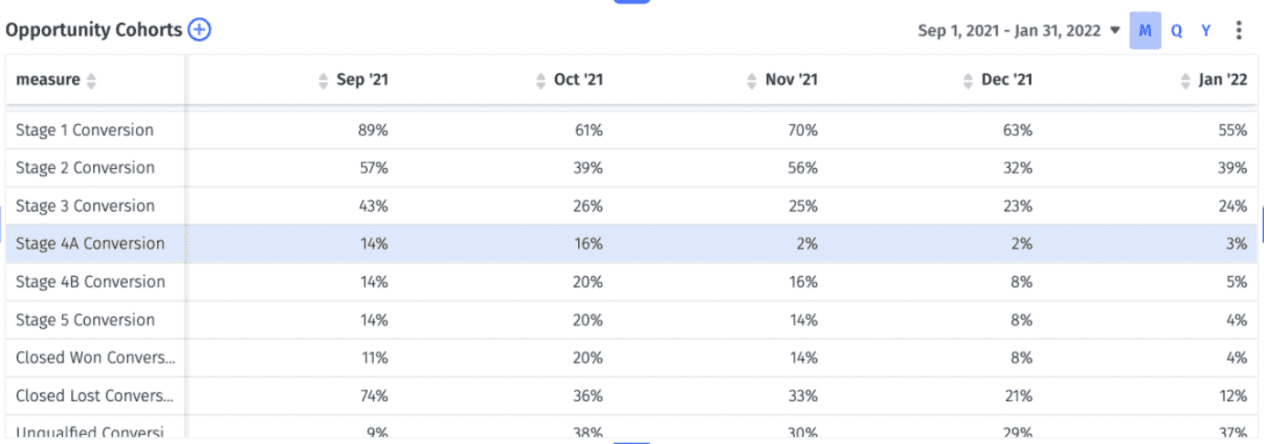Image resolution: width=1264 pixels, height=444 pixels.
Task: Click the plus icon beside Opportunity Cohorts
Action: pyautogui.click(x=200, y=30)
